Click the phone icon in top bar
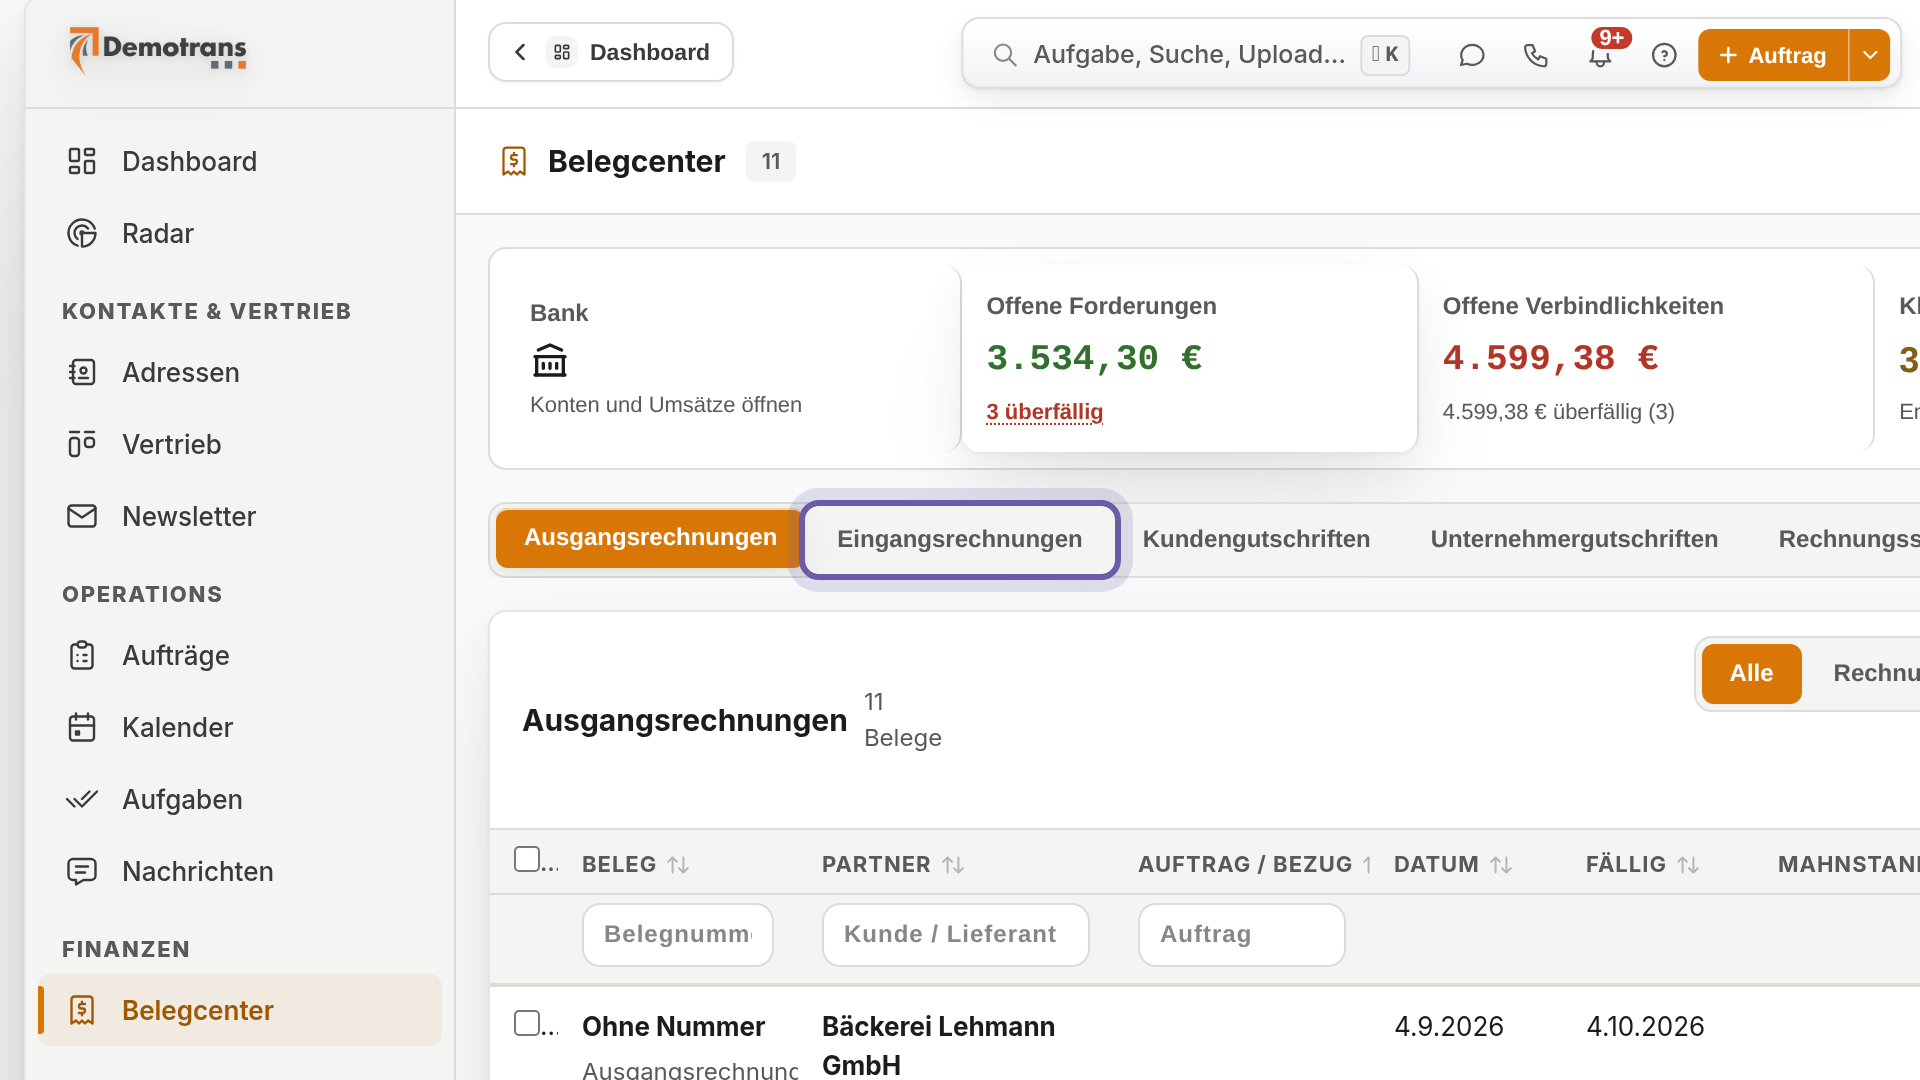The image size is (1920, 1080). [1536, 56]
